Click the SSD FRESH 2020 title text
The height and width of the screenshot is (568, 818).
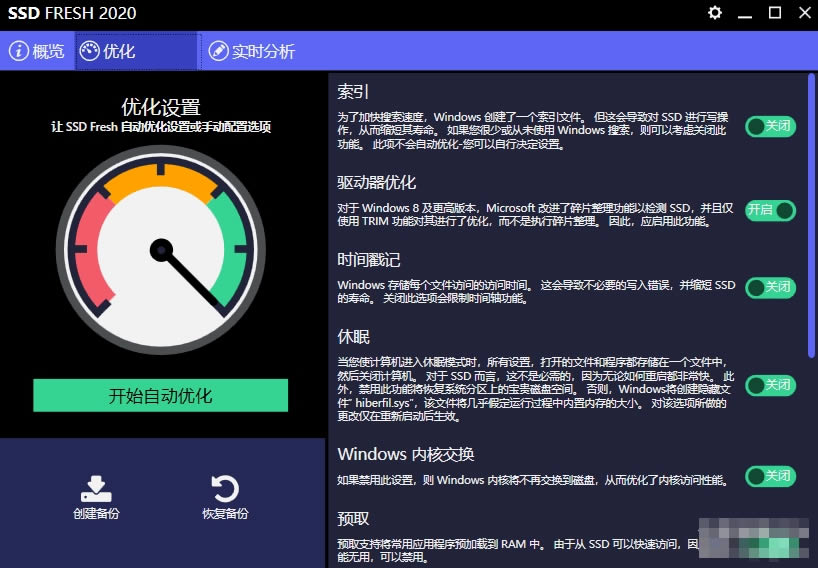(72, 13)
